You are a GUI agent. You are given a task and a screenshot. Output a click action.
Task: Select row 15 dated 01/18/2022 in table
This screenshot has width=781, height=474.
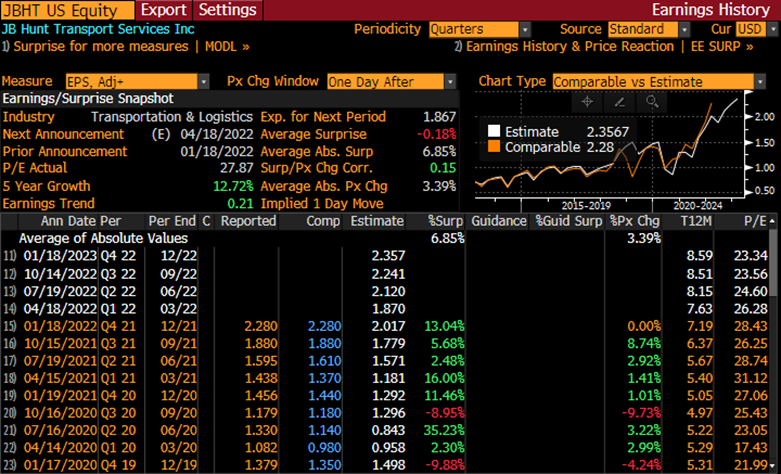pyautogui.click(x=385, y=326)
